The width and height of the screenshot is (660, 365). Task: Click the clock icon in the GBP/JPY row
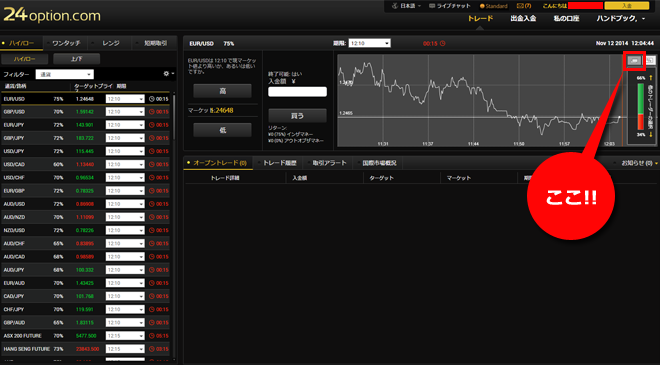pos(152,138)
